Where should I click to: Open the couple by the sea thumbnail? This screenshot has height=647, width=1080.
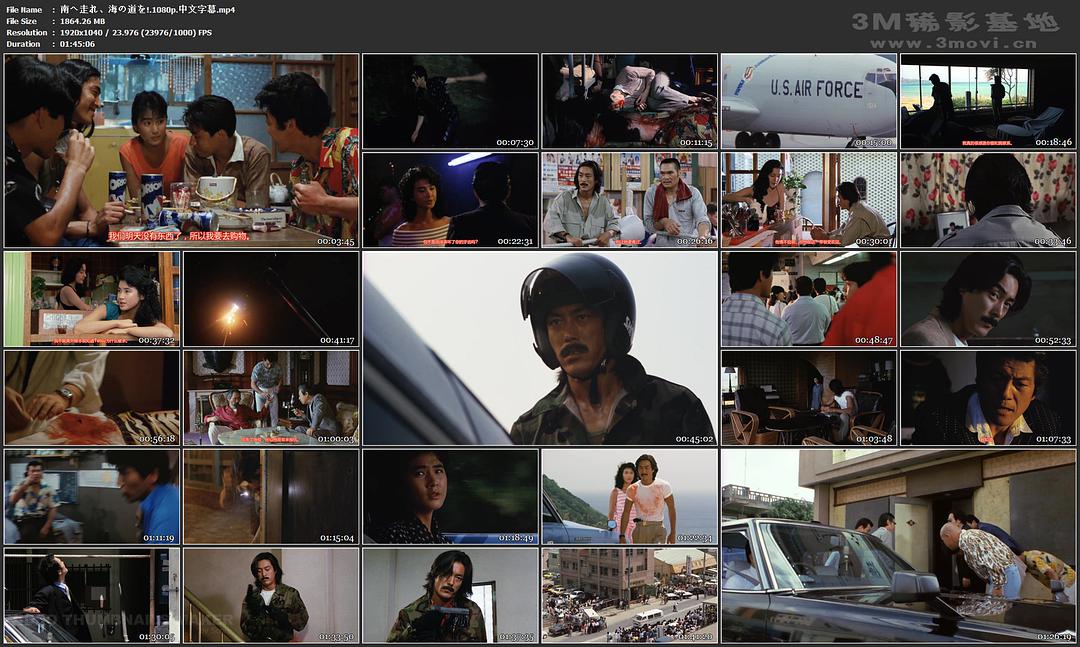point(629,496)
